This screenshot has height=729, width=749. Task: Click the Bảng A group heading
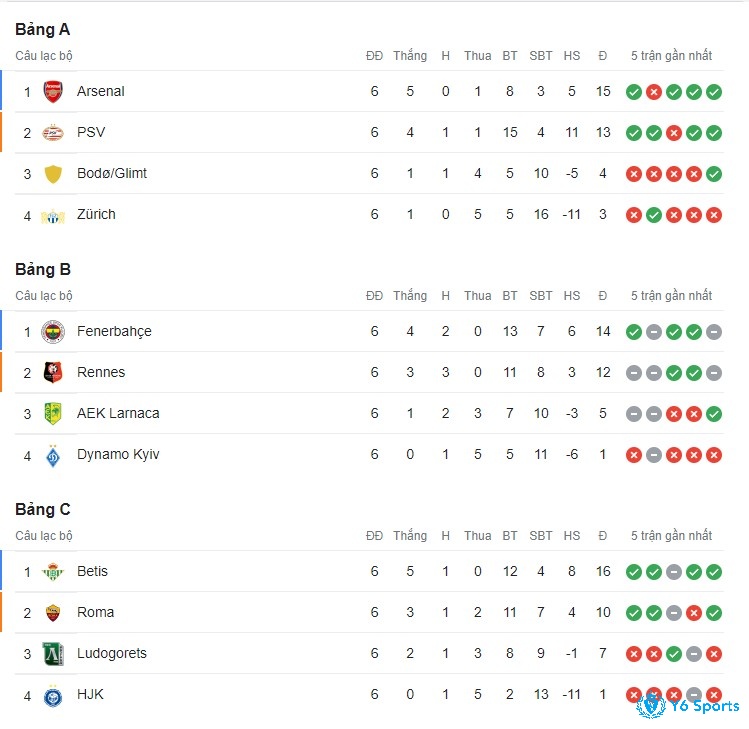click(x=43, y=30)
